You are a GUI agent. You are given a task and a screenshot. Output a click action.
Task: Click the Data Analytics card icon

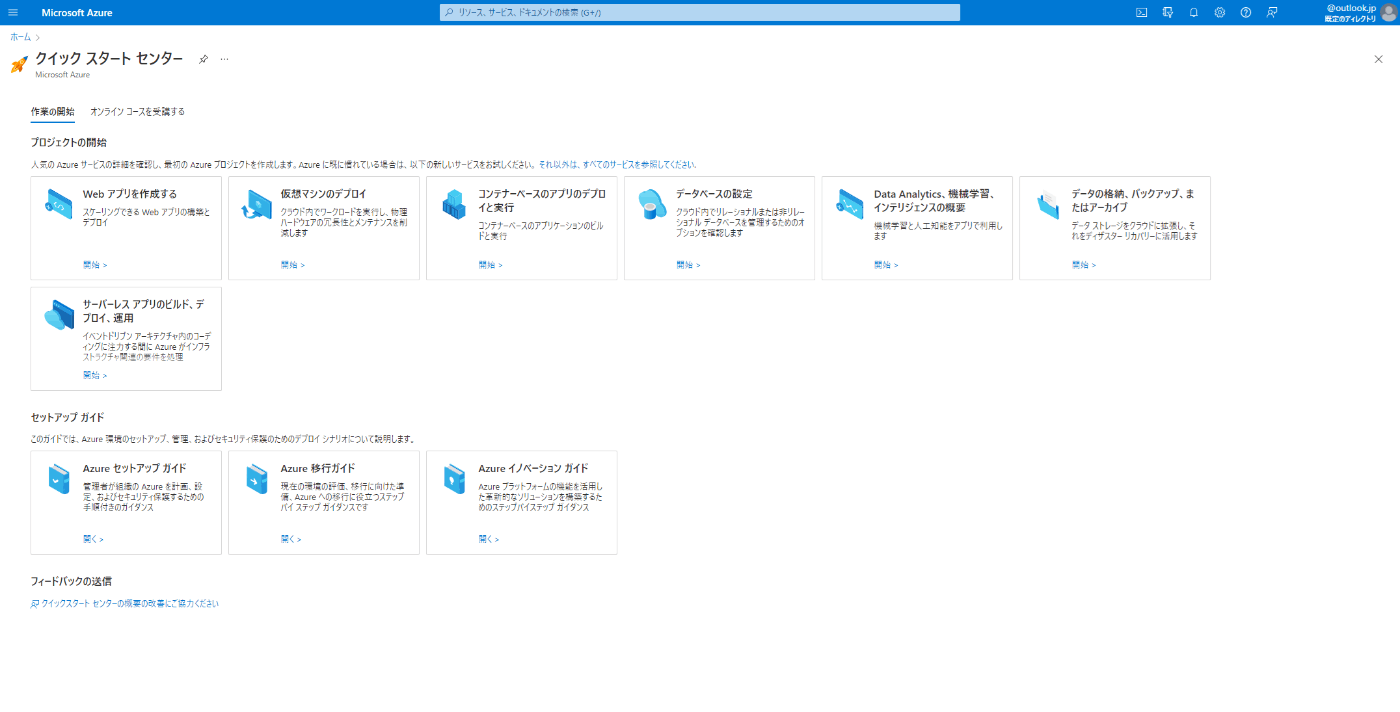(850, 204)
